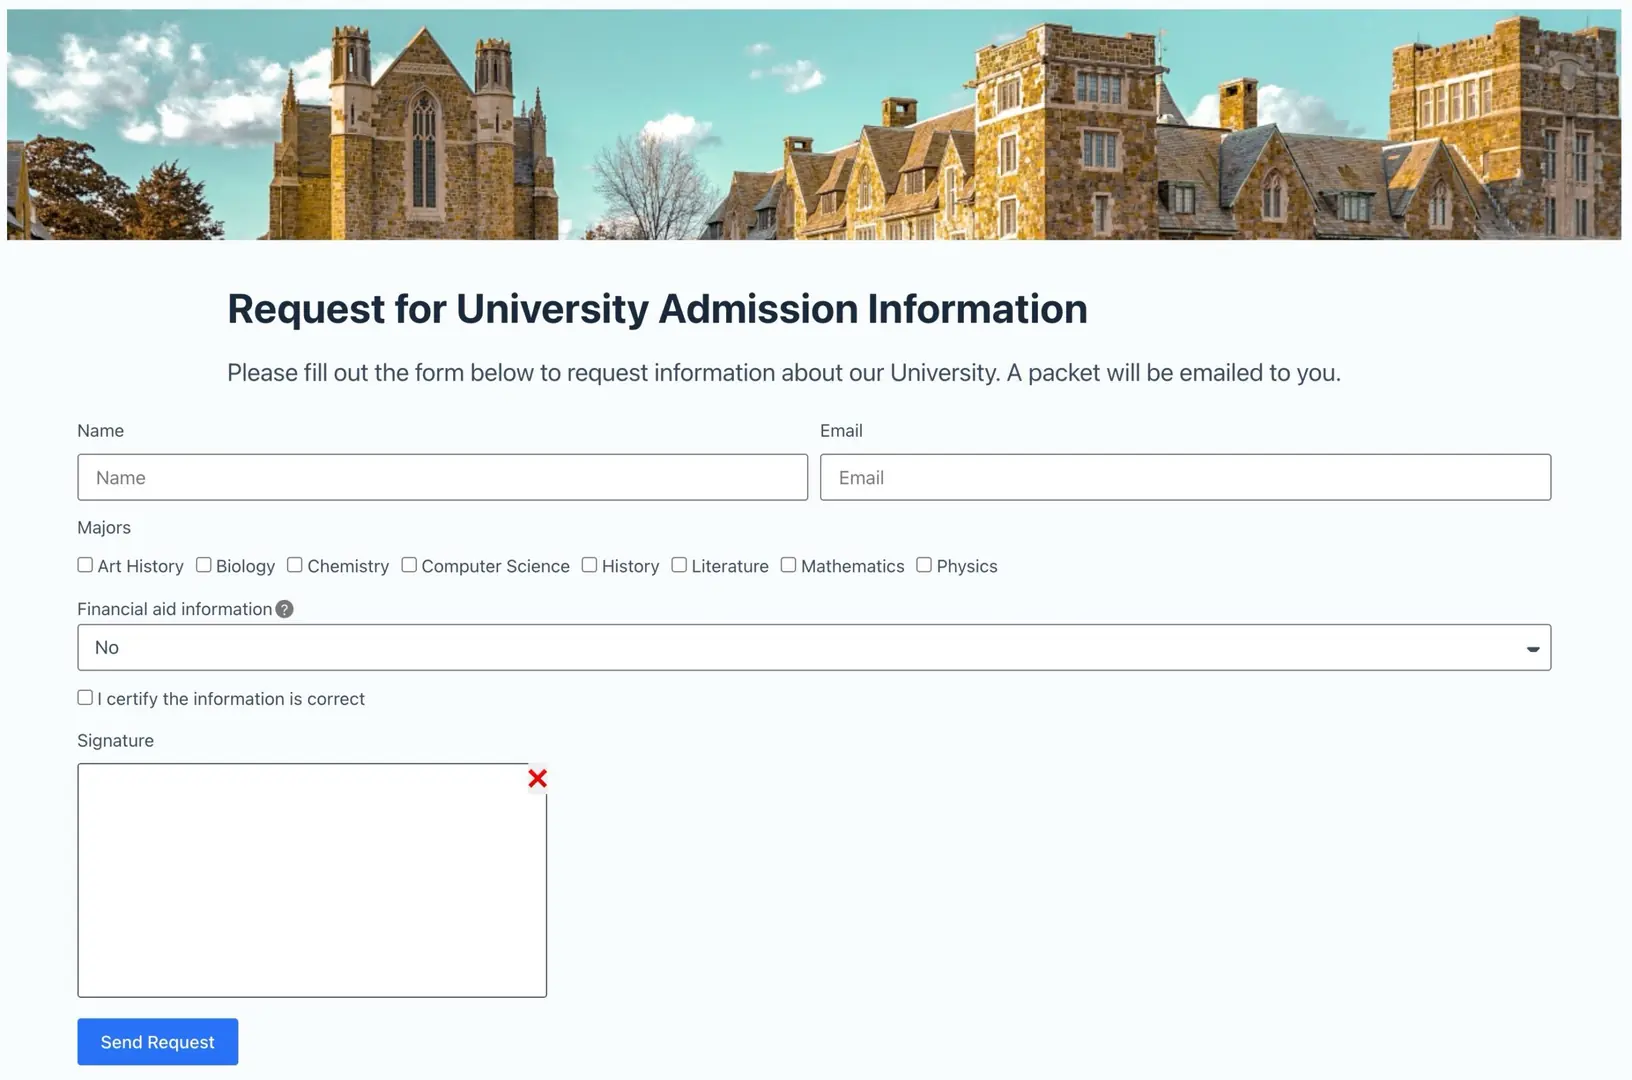
Task: Tick the Literature checkbox
Action: [679, 565]
